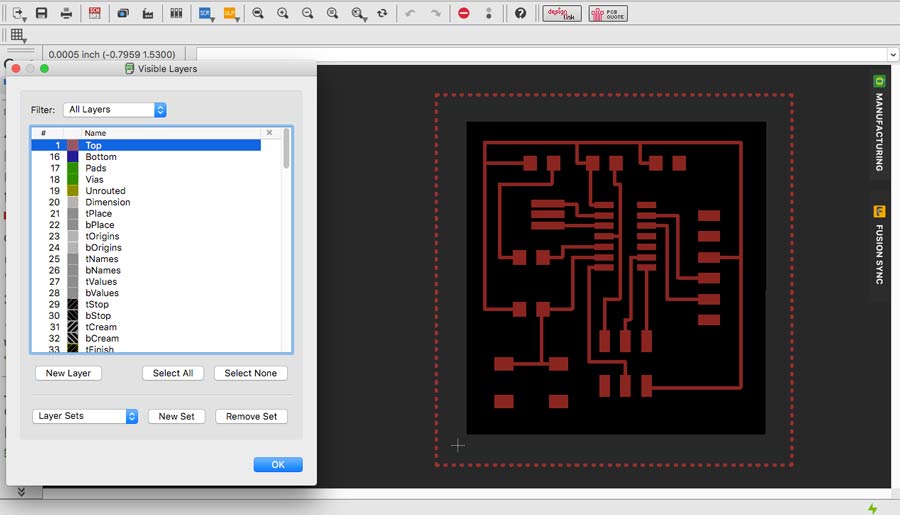
Task: Open the command line history dropdown
Action: click(x=891, y=54)
